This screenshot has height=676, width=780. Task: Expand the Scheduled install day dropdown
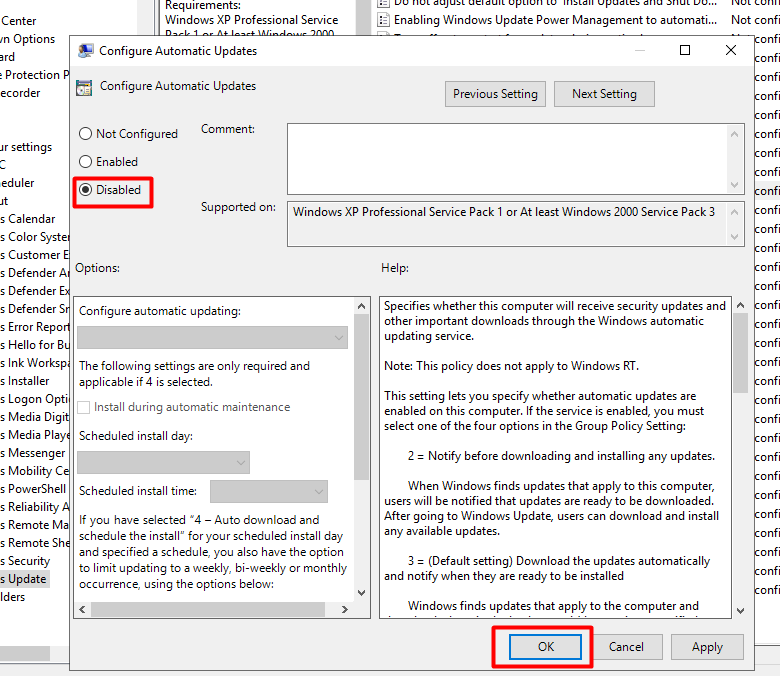[x=163, y=462]
